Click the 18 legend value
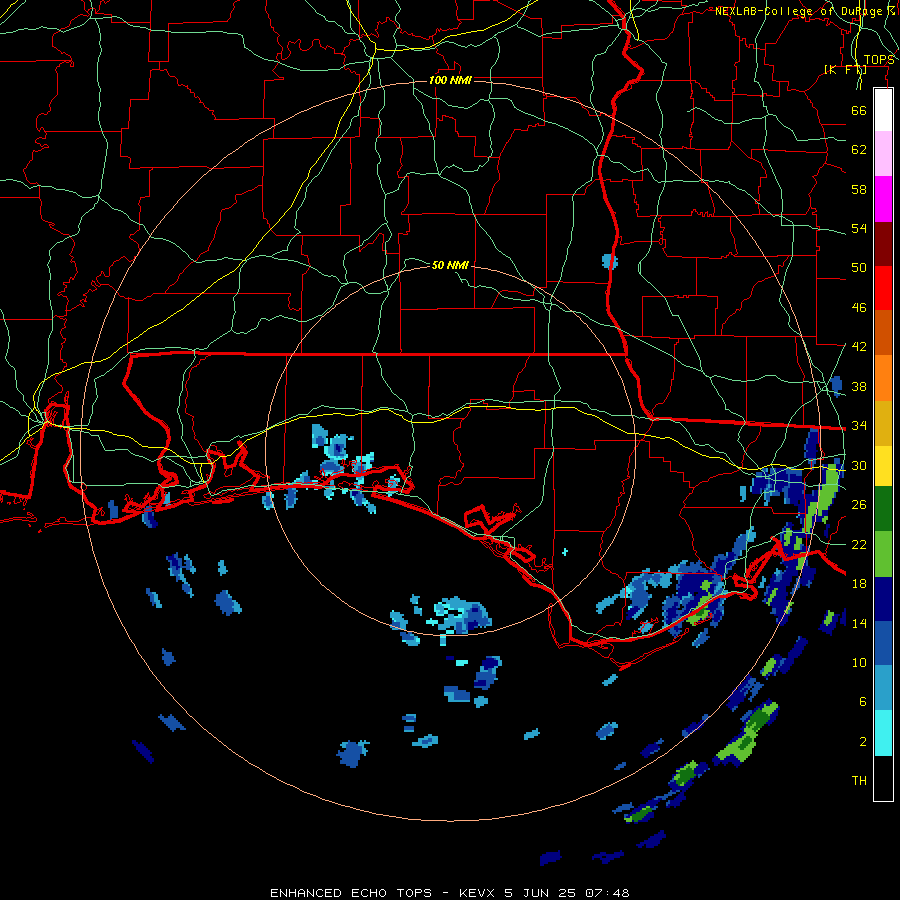 [x=859, y=584]
